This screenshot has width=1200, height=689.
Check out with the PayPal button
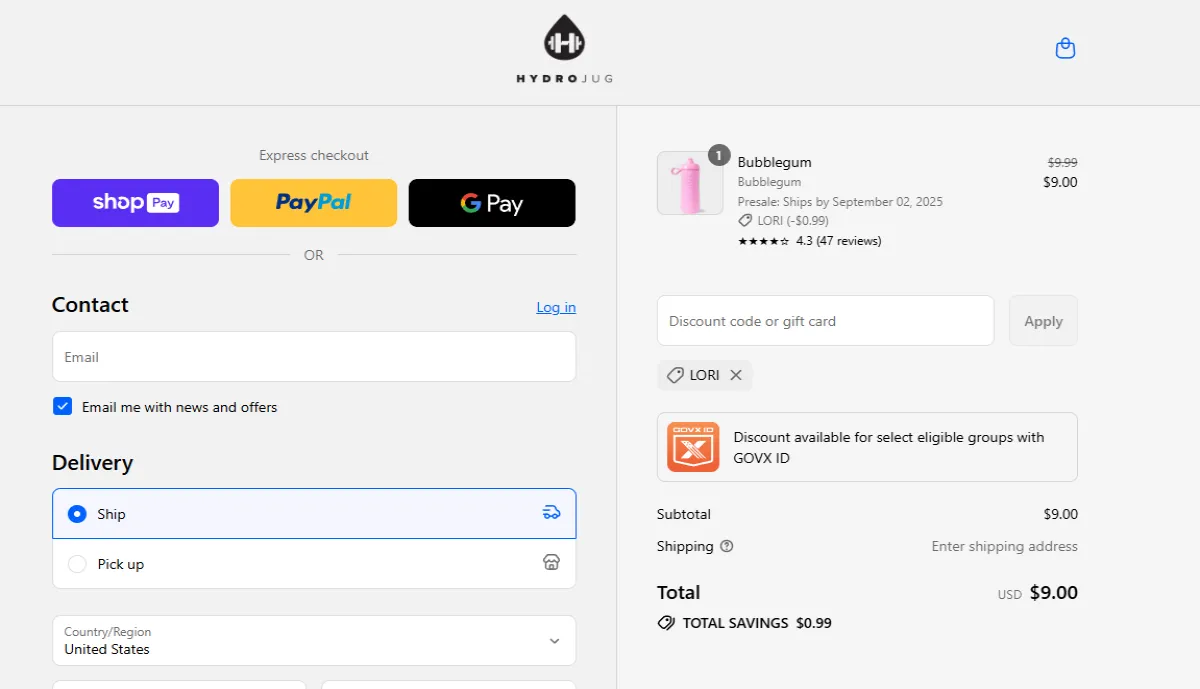click(x=313, y=203)
